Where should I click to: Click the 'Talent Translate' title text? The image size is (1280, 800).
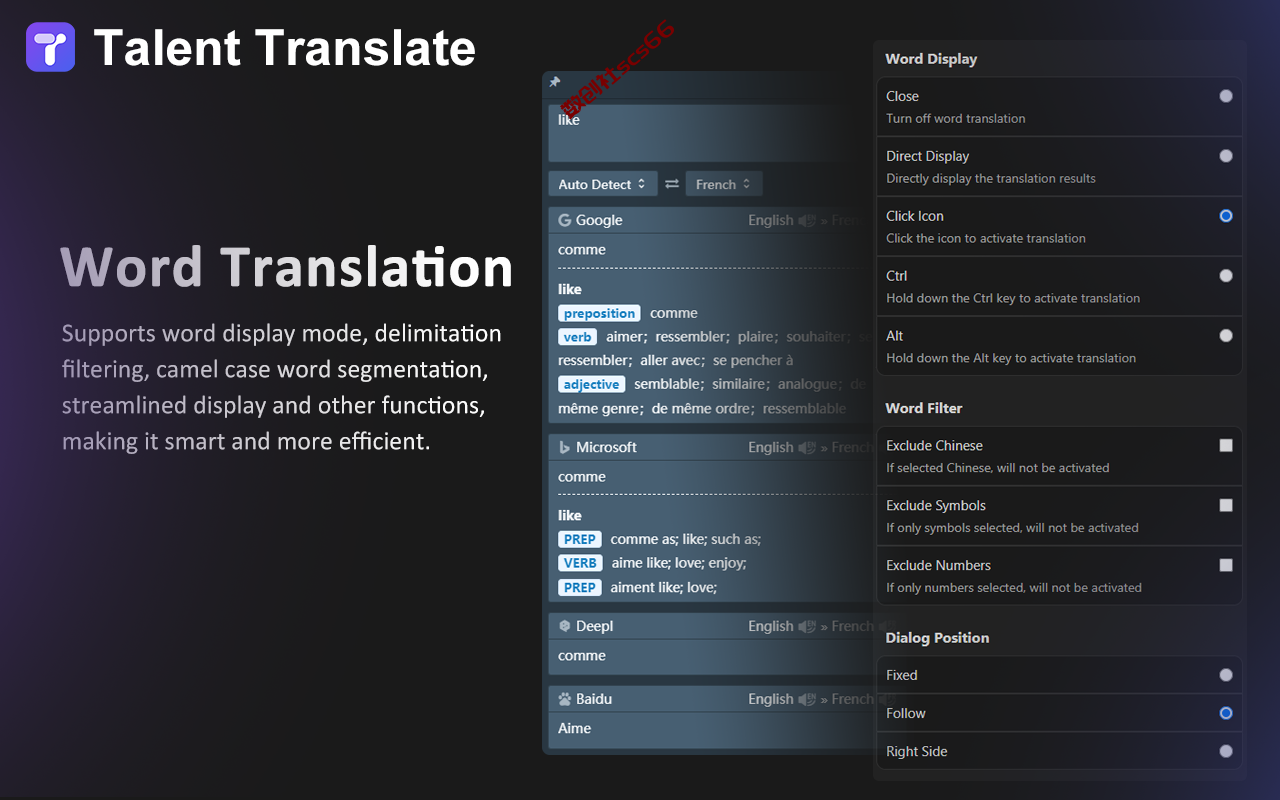(x=285, y=47)
